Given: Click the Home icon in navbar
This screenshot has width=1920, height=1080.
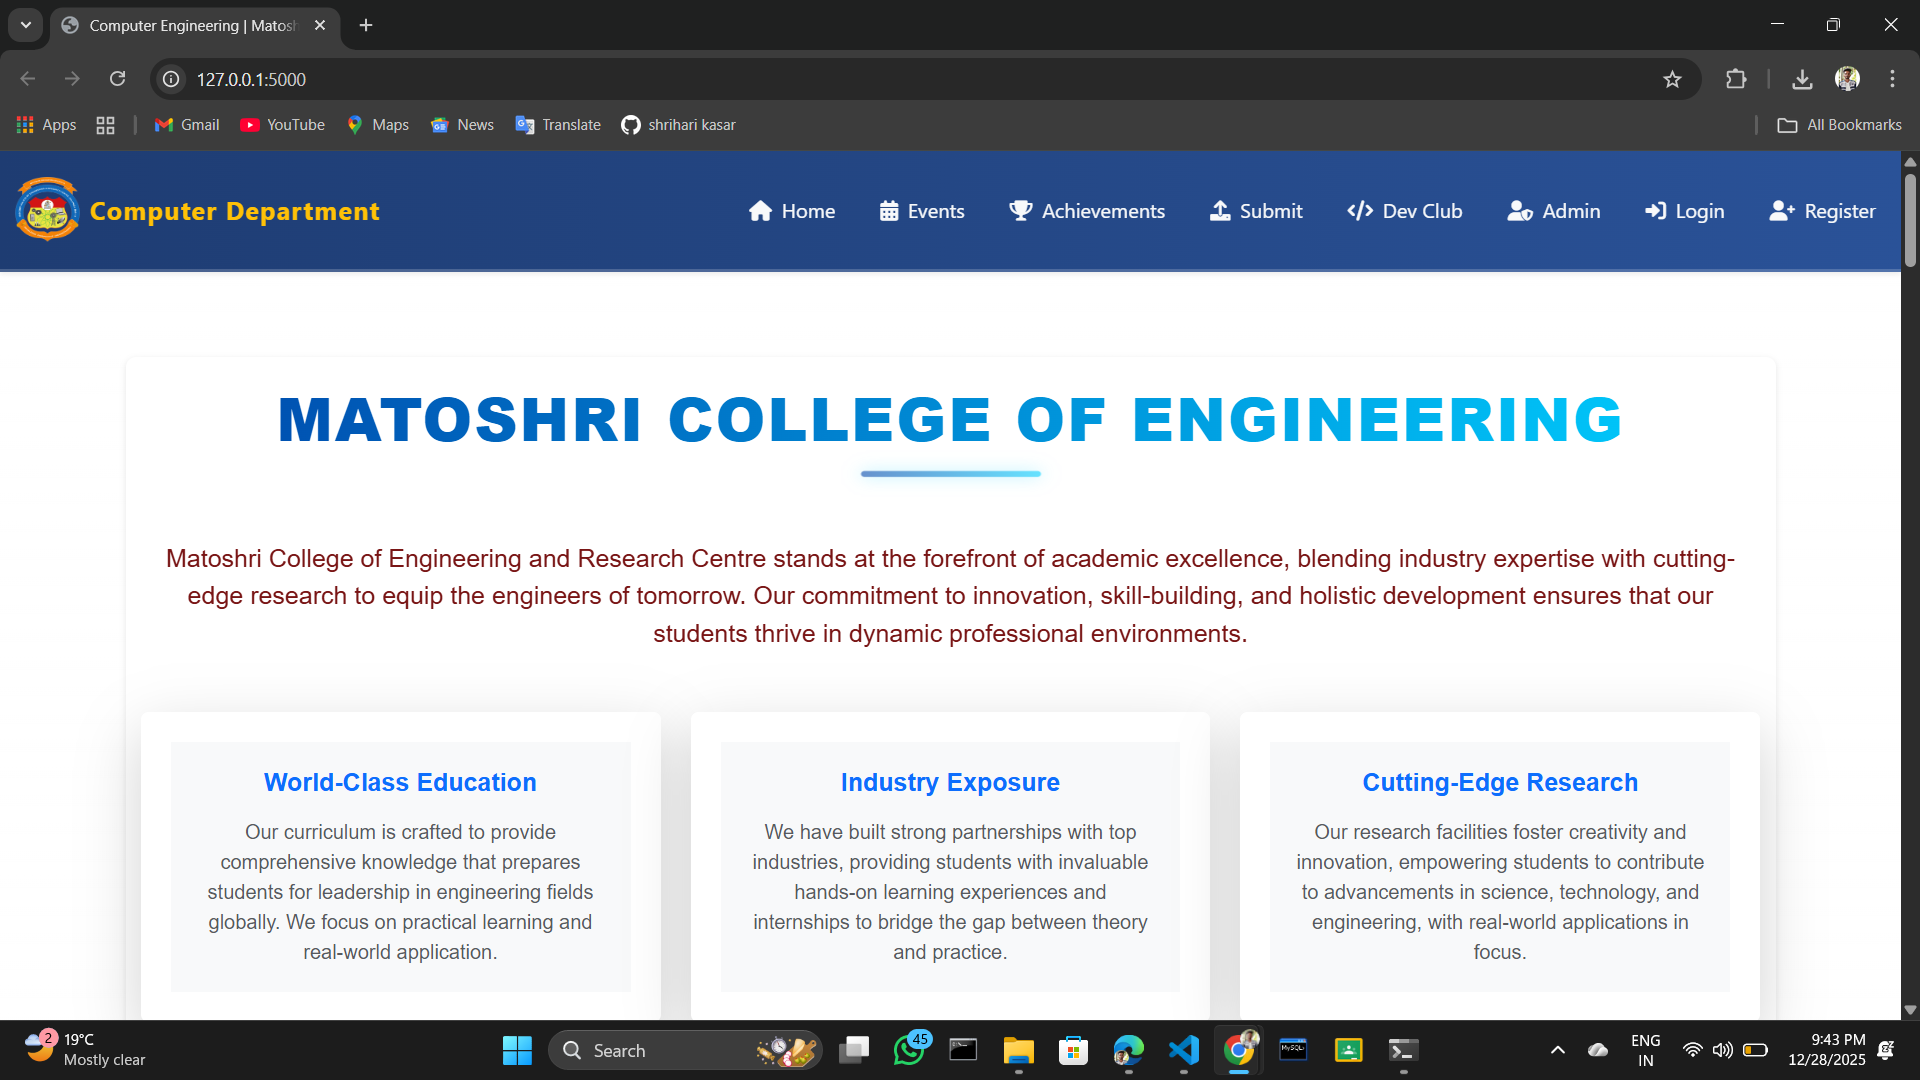Looking at the screenshot, I should coord(761,211).
